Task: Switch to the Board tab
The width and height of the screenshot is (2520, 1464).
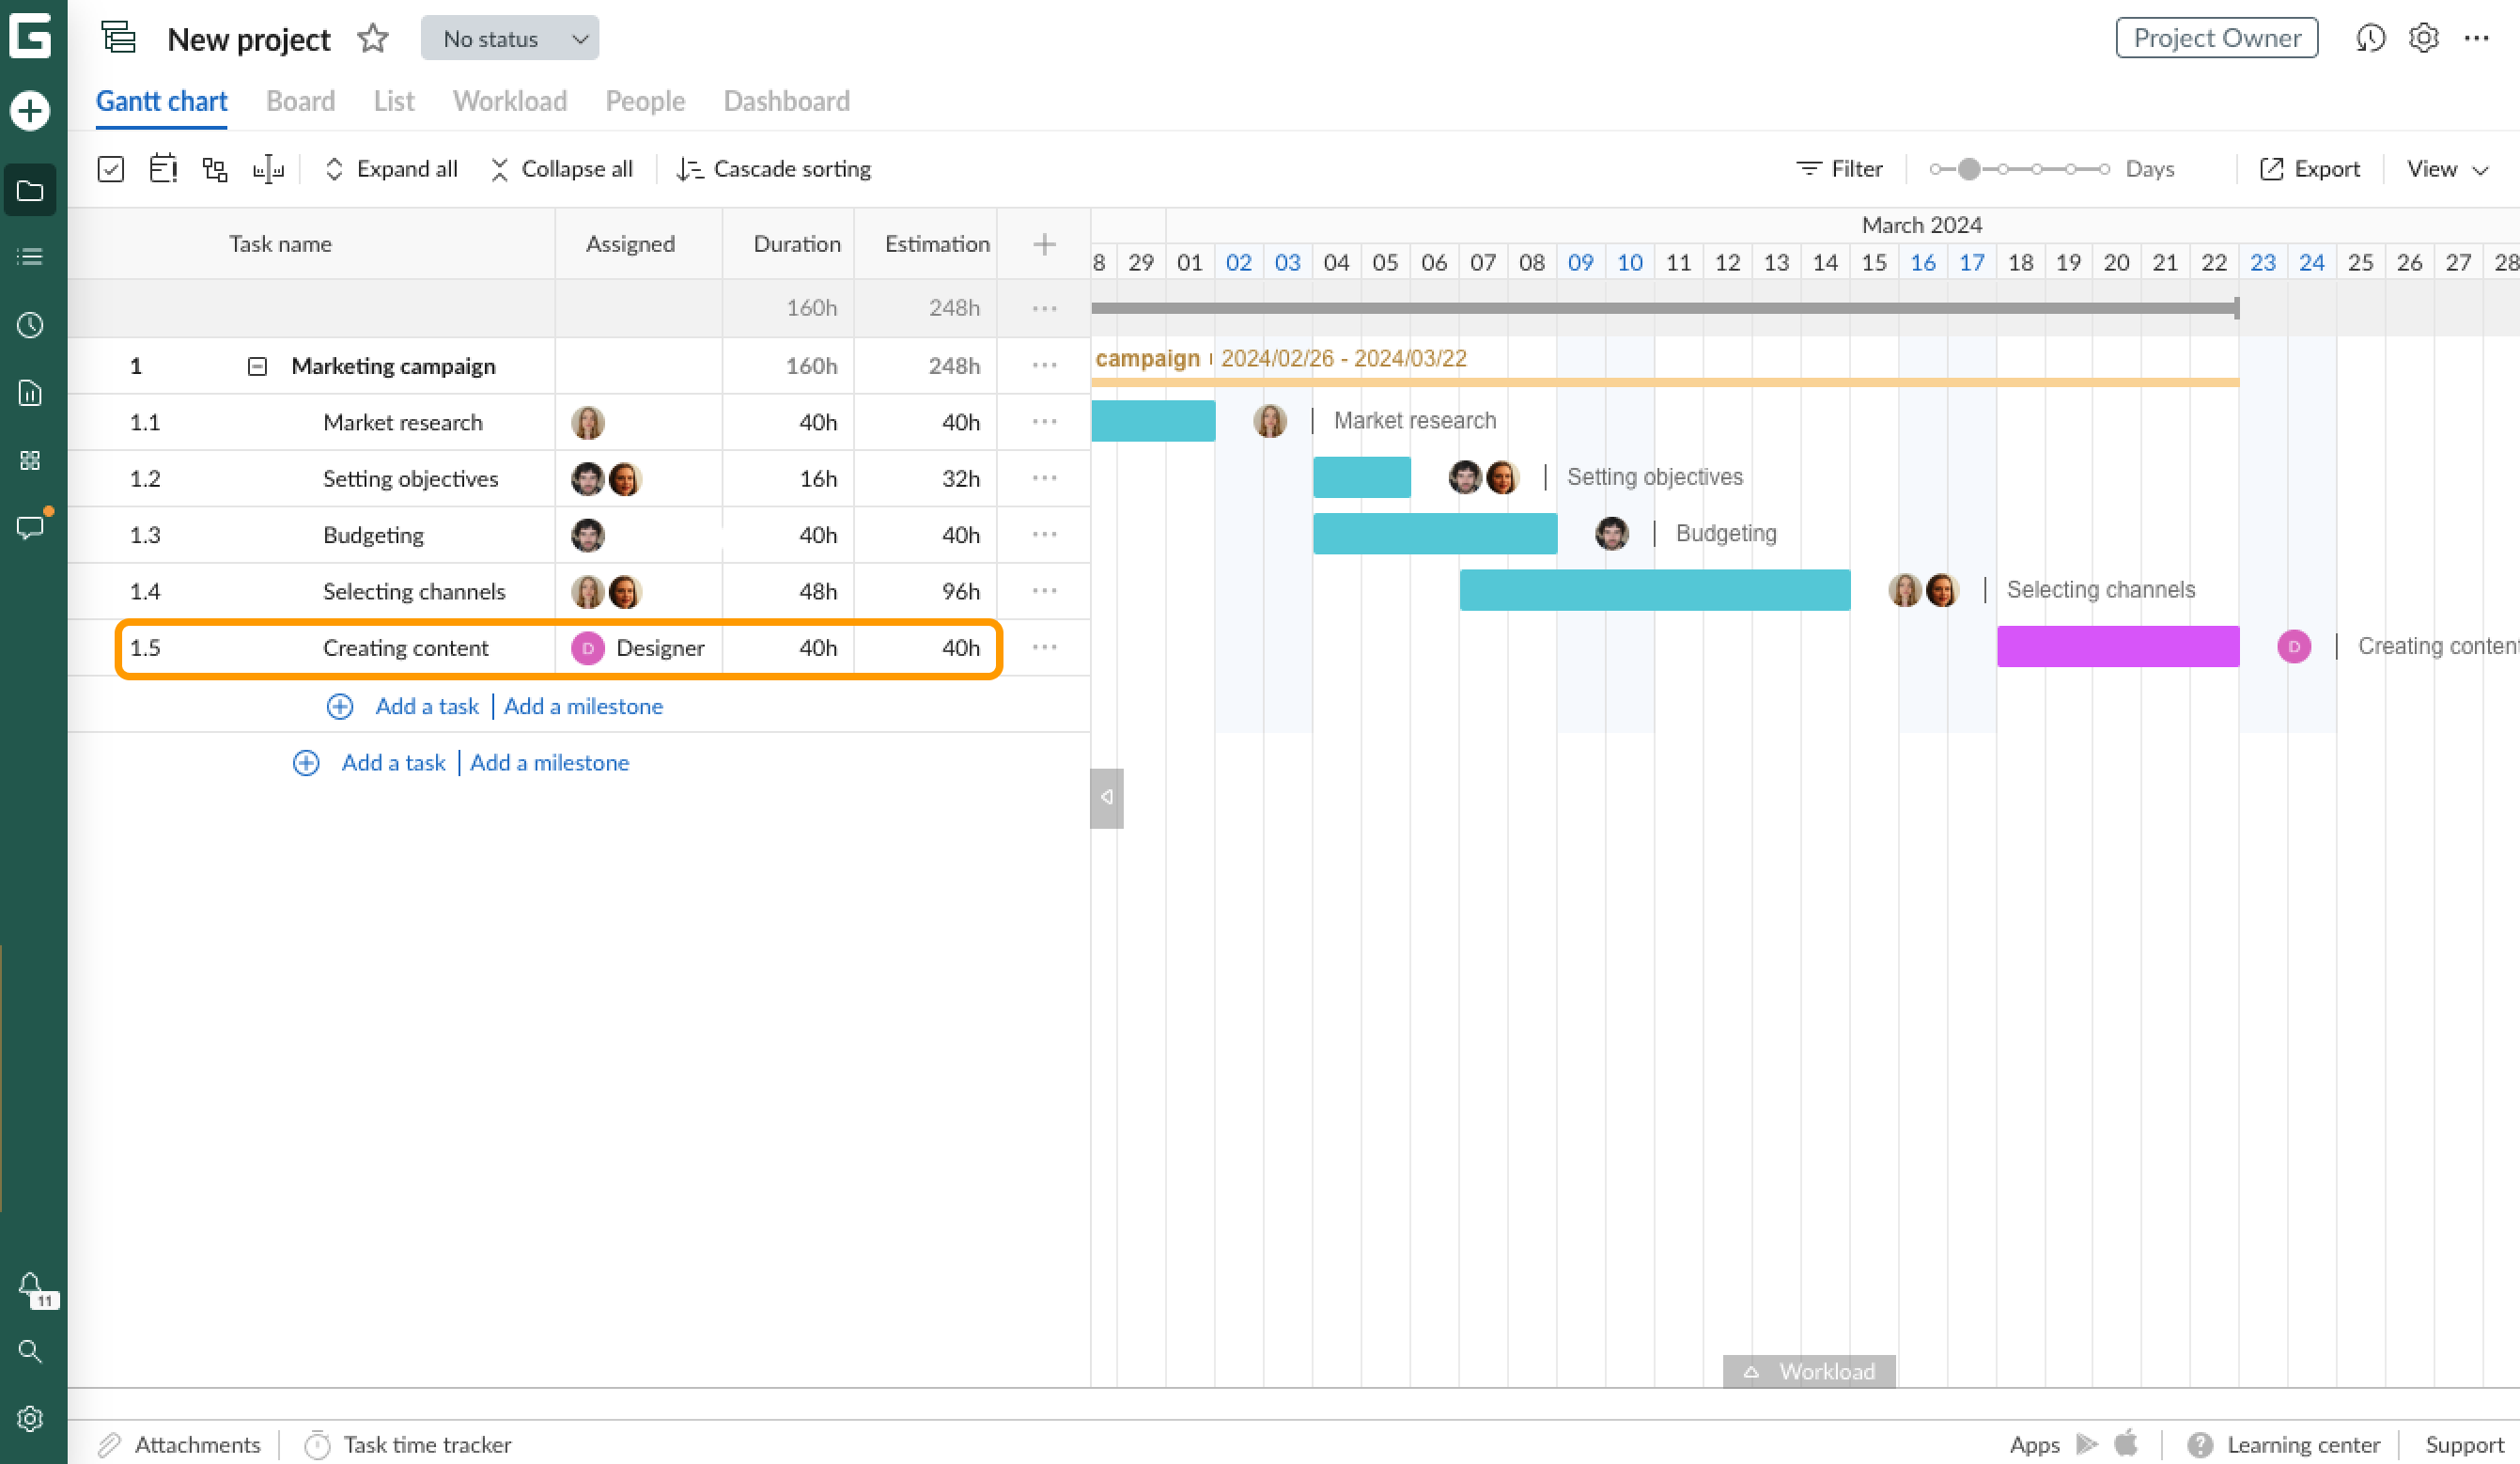Action: tap(300, 101)
